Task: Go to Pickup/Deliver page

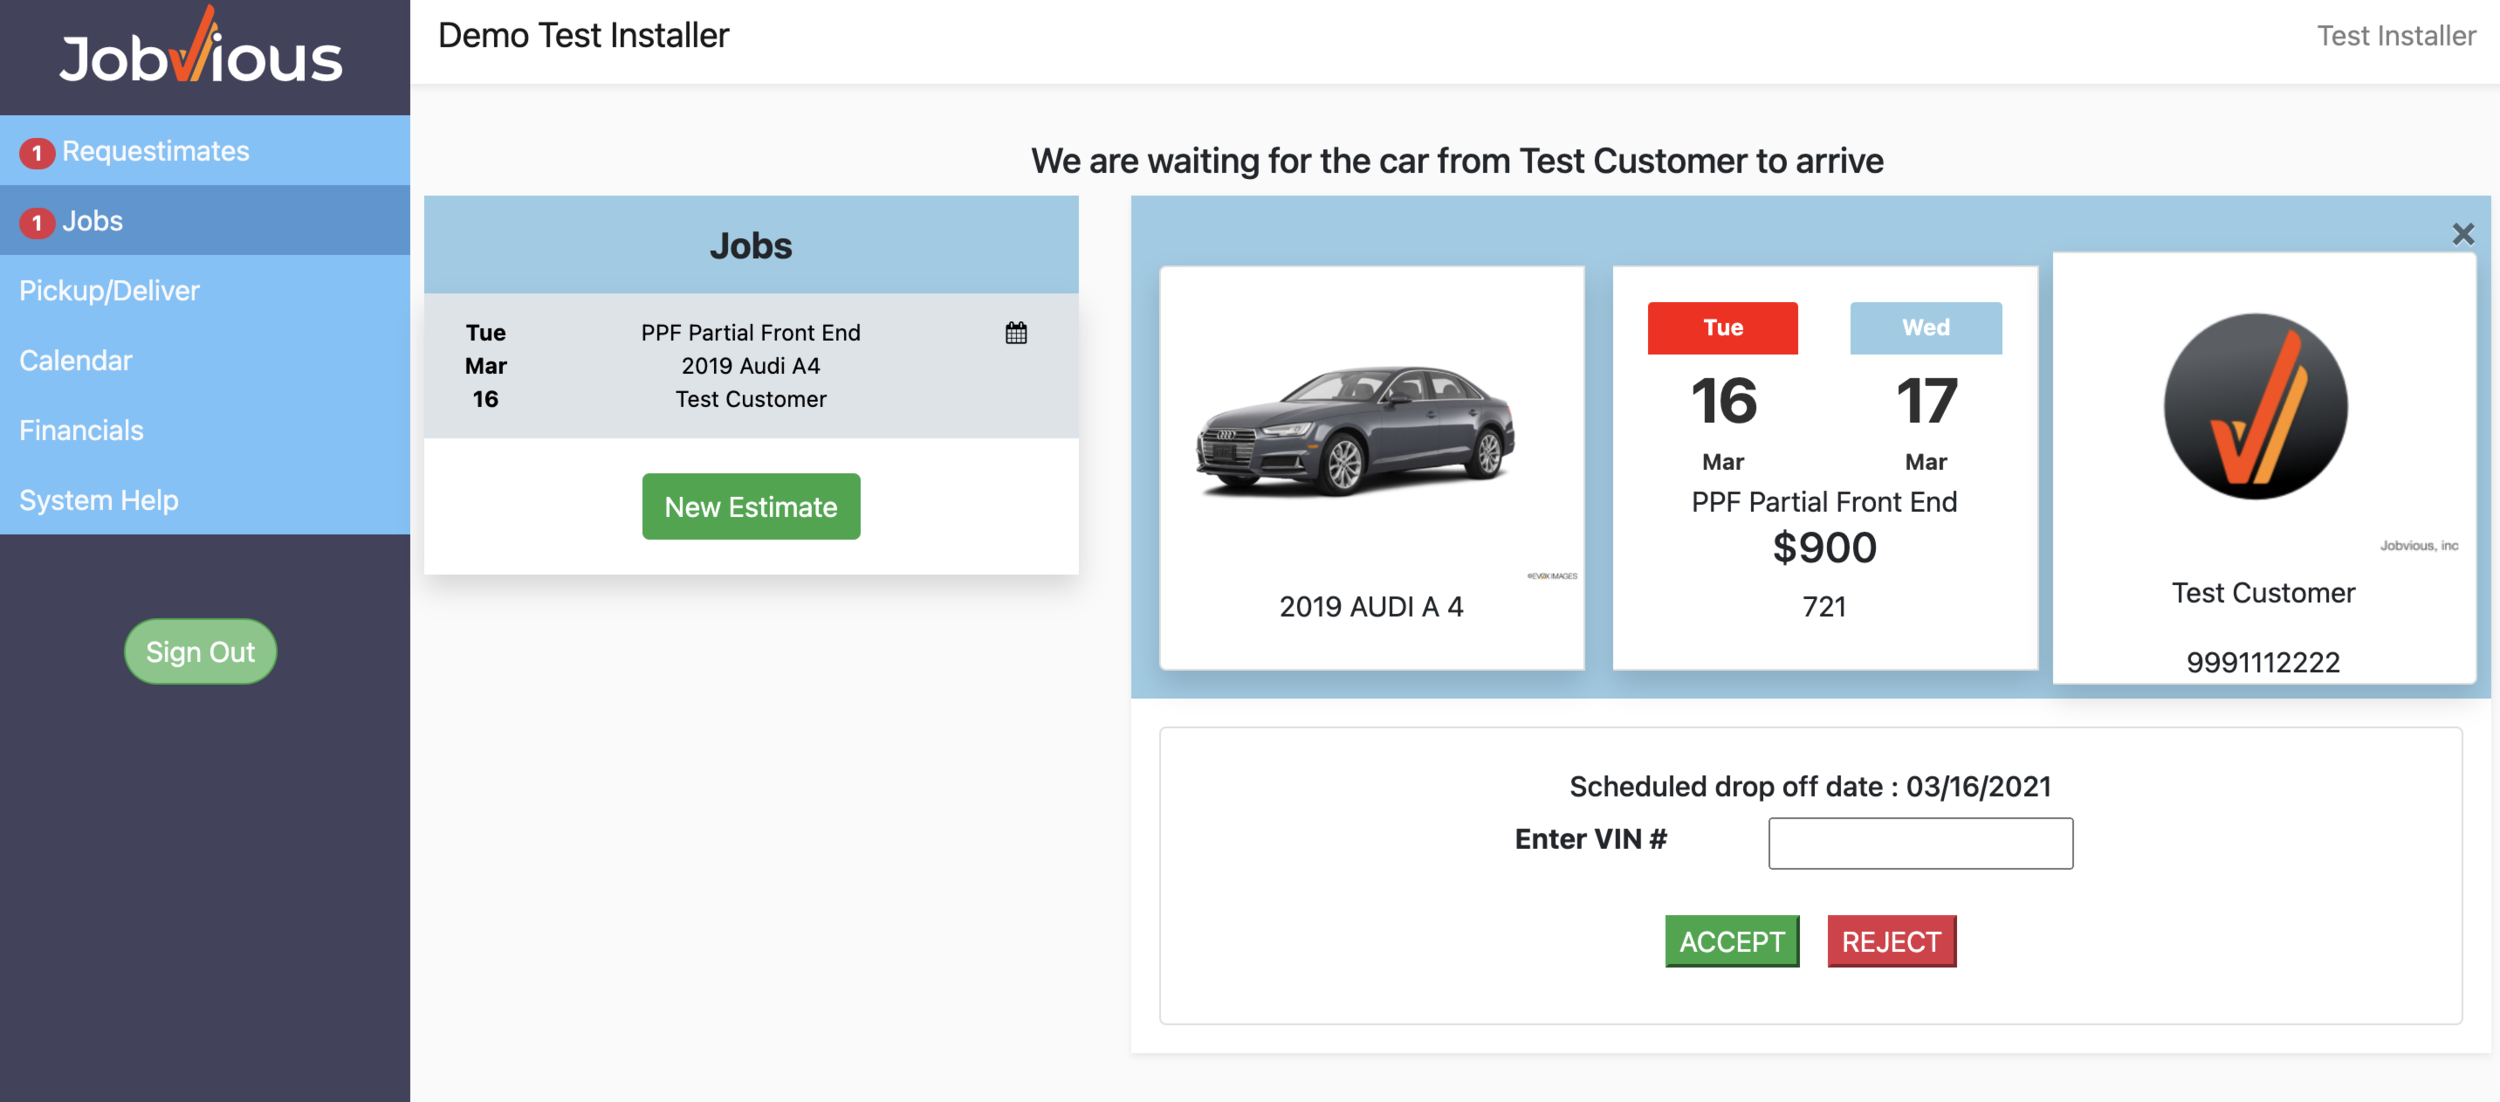Action: (x=109, y=290)
